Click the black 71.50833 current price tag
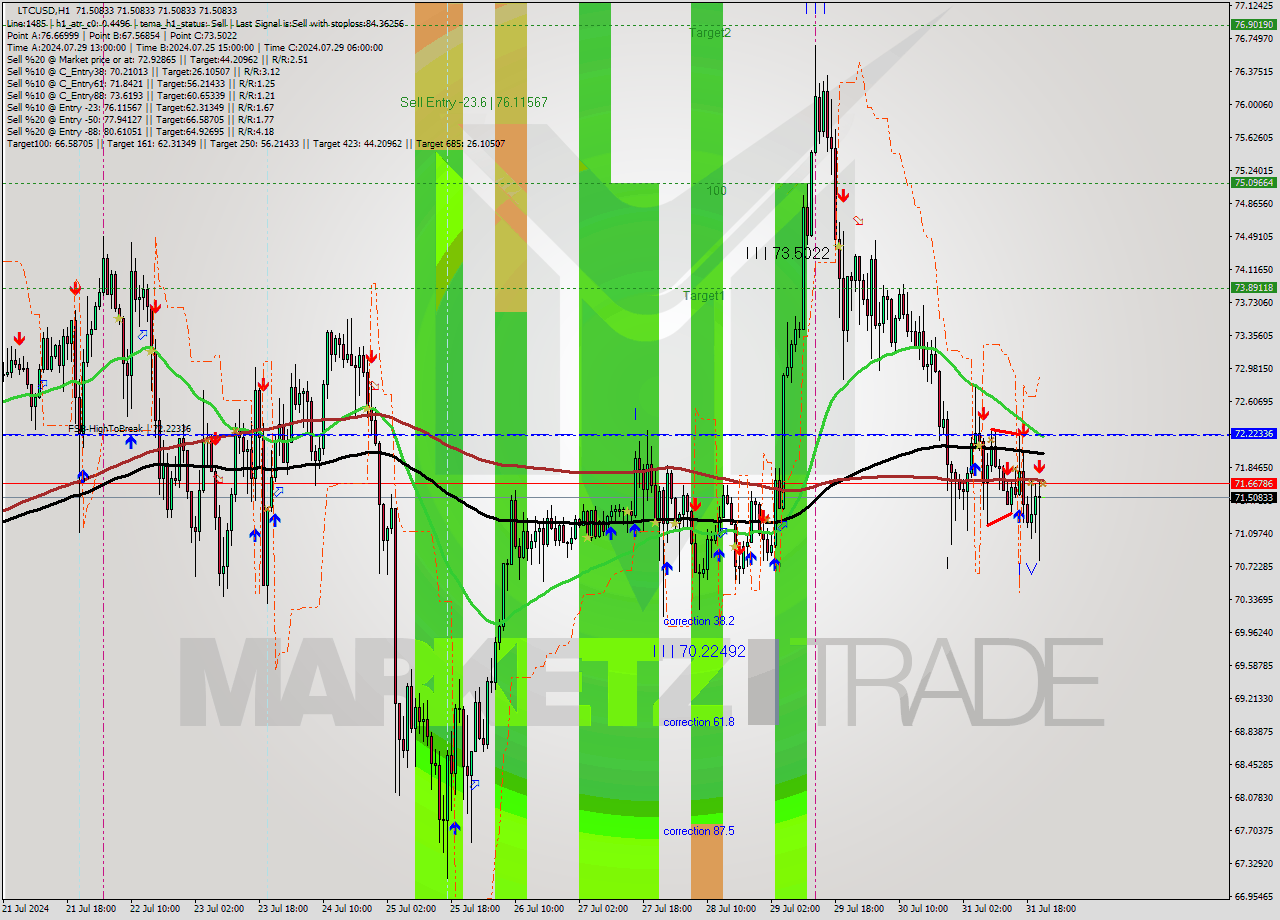Screen dimensions: 1280x920 [1254, 497]
